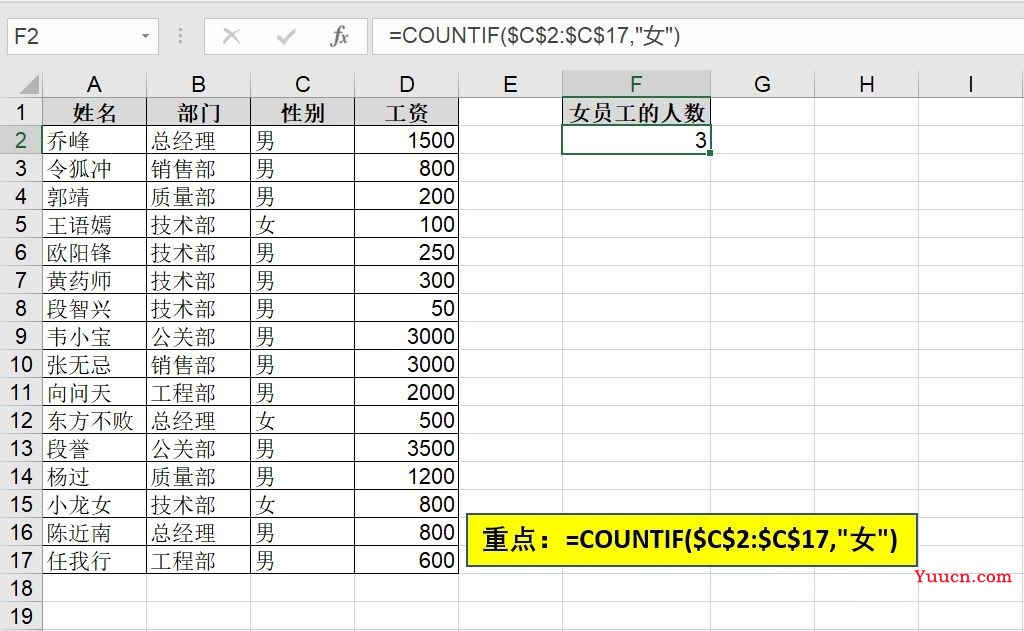Screen dimensions: 1024x631
Task: Click 段誉's salary cell 3500
Action: click(x=407, y=449)
